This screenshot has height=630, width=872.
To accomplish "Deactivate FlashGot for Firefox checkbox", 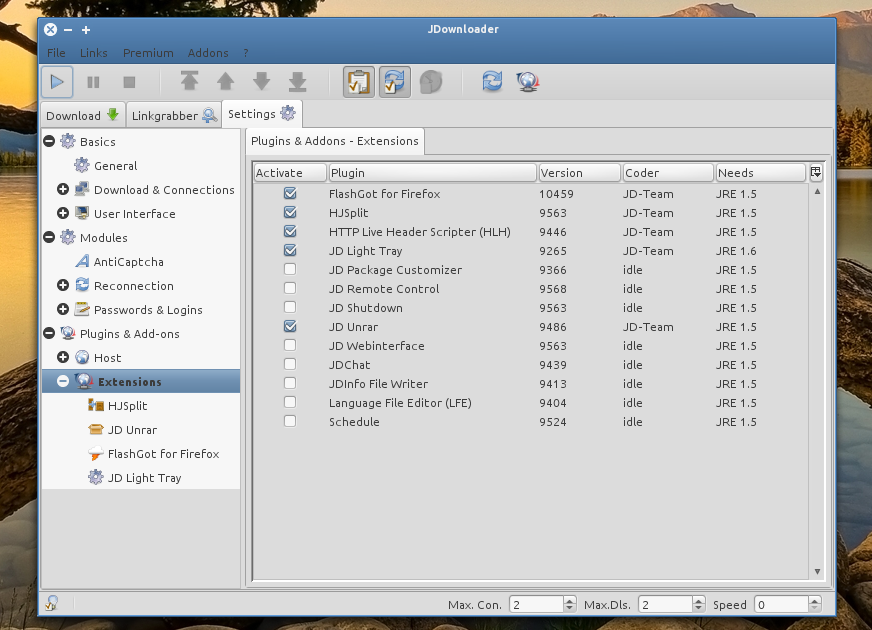I will (290, 194).
